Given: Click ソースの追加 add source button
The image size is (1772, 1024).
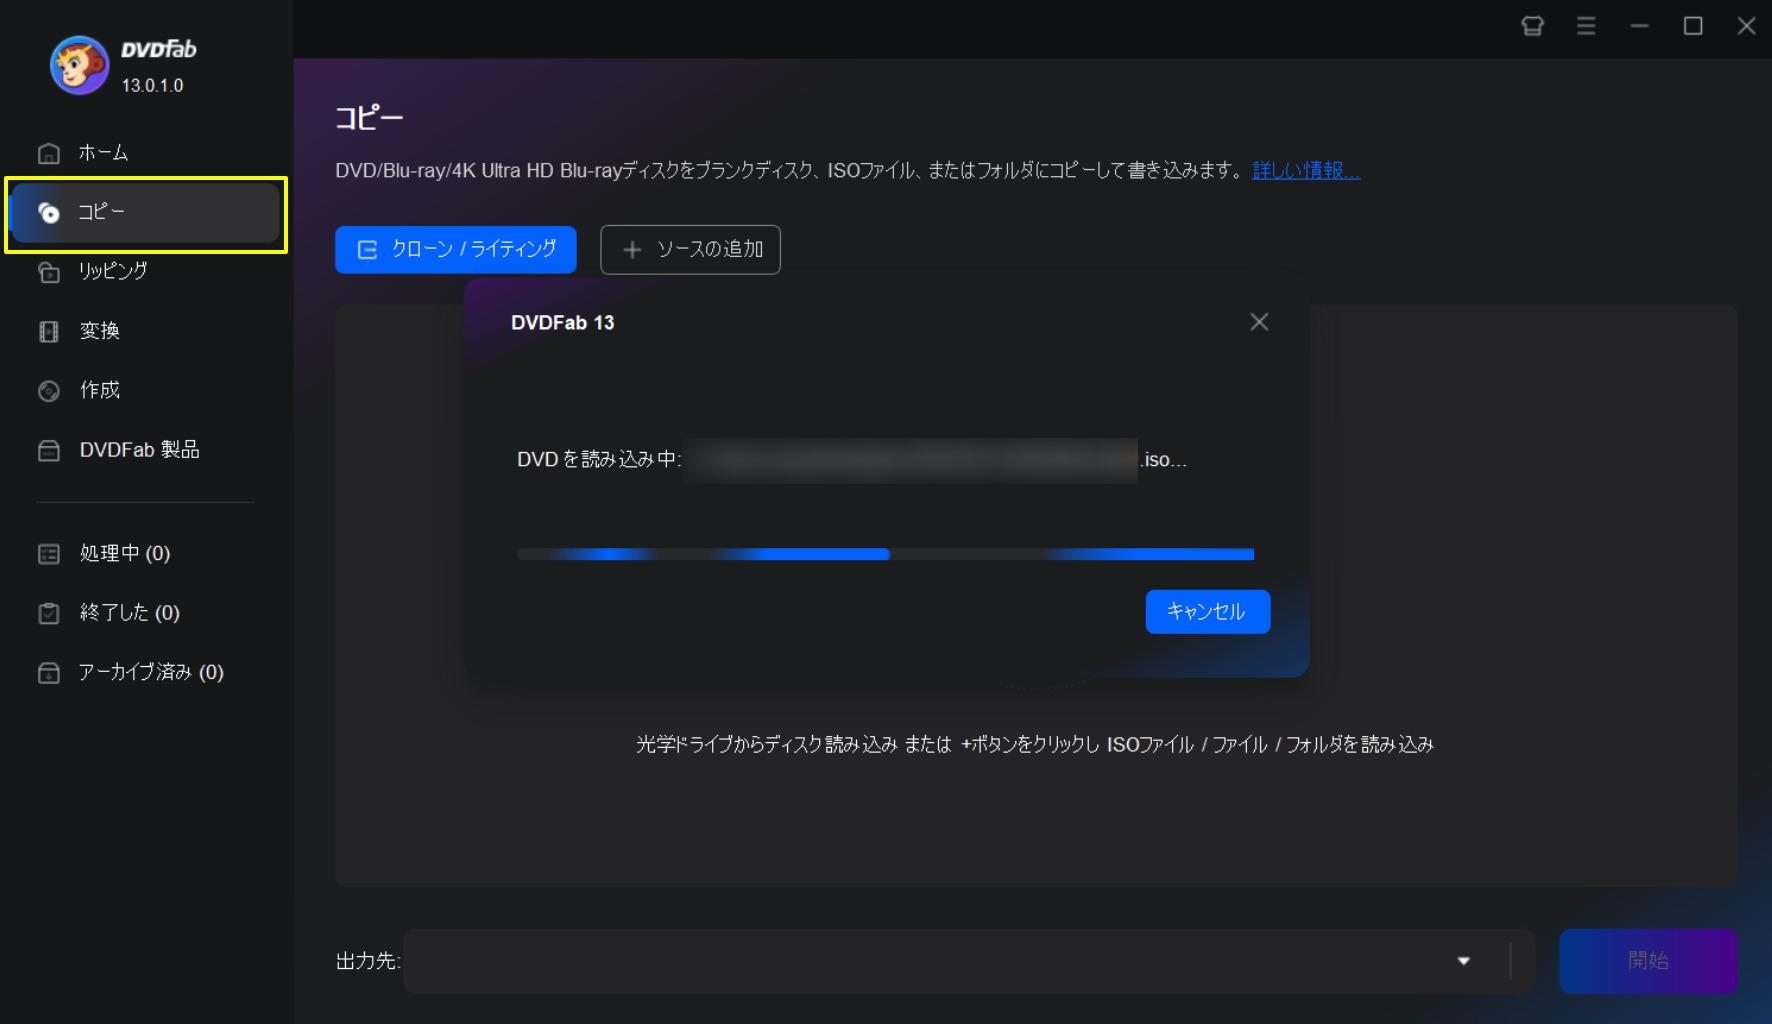Looking at the screenshot, I should (690, 249).
